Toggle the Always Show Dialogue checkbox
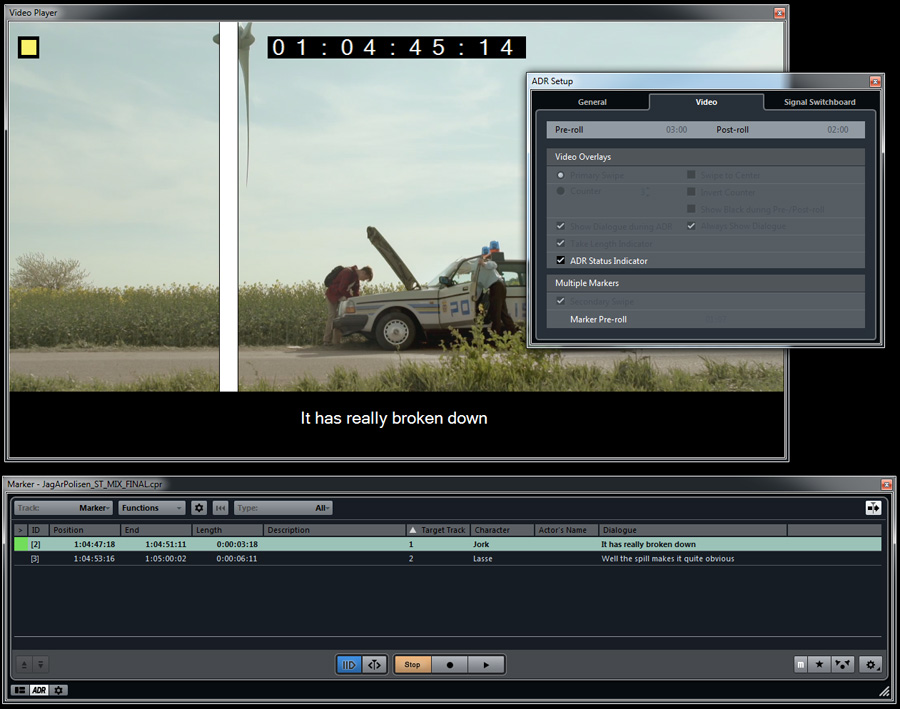The width and height of the screenshot is (900, 709). point(691,226)
